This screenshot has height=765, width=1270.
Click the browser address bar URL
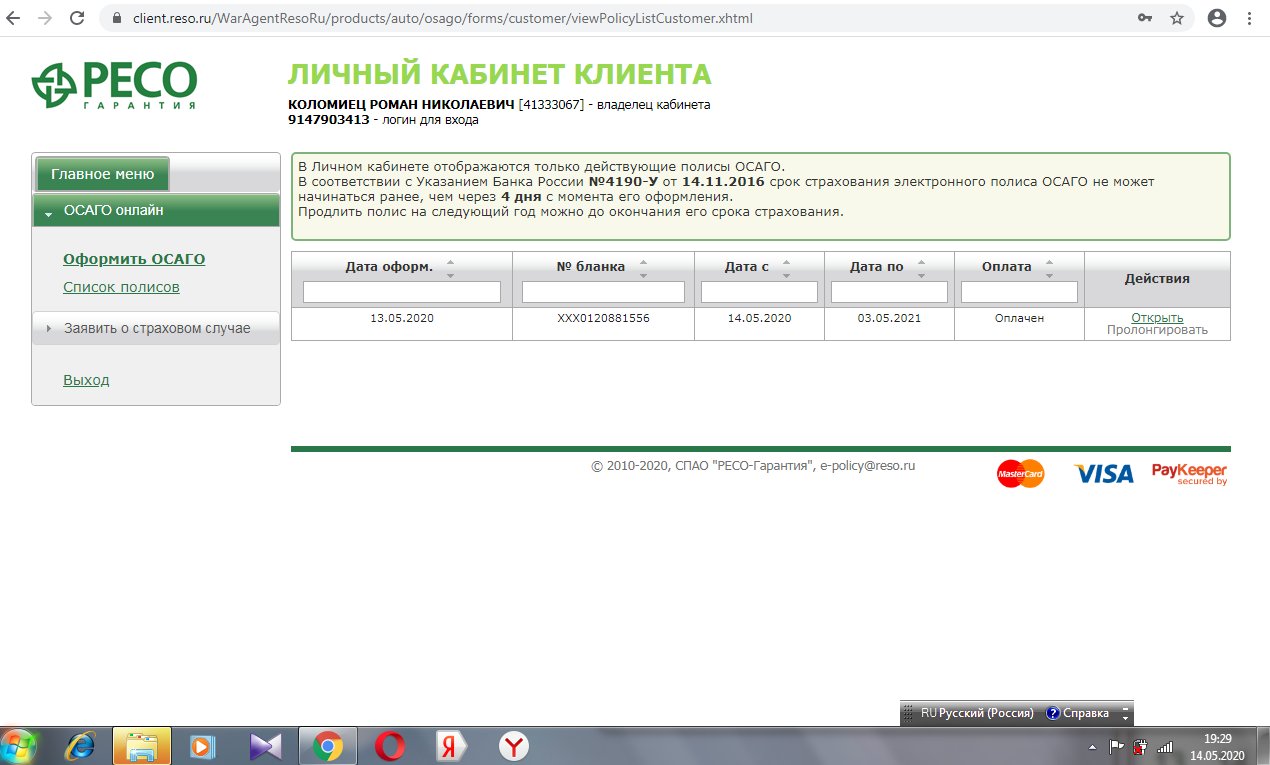coord(442,18)
